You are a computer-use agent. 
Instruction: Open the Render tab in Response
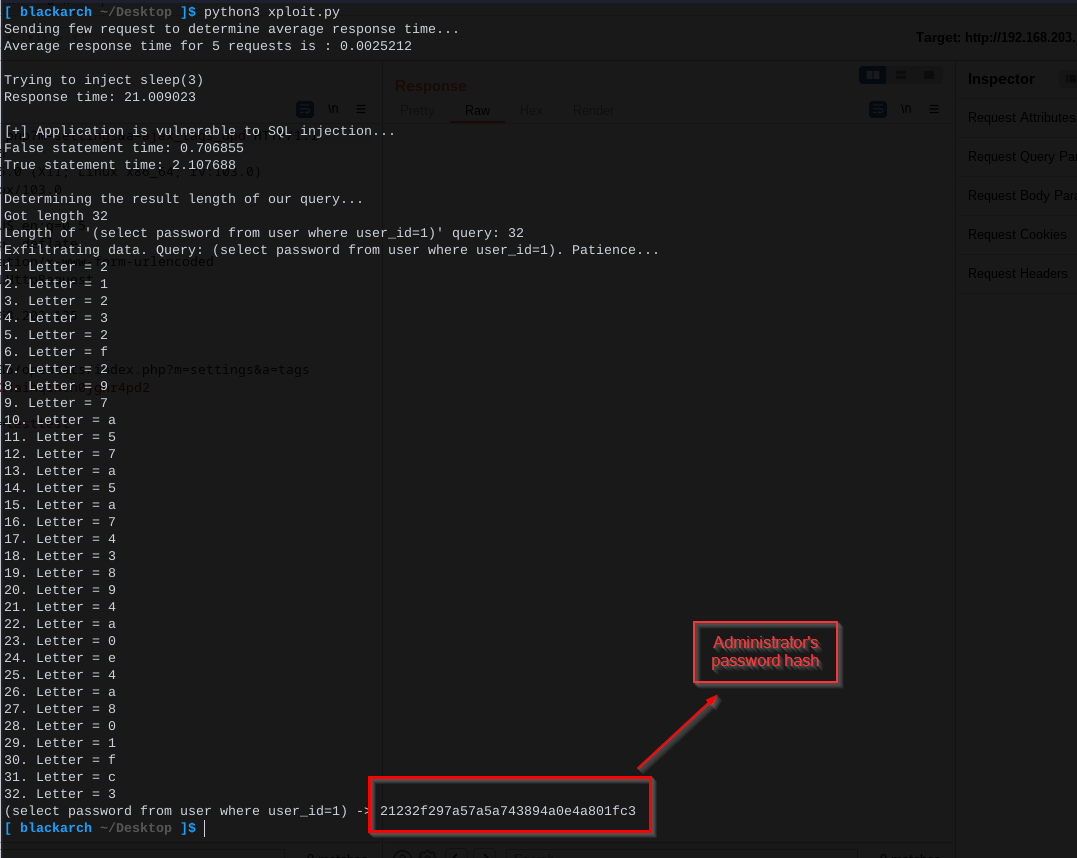click(593, 111)
